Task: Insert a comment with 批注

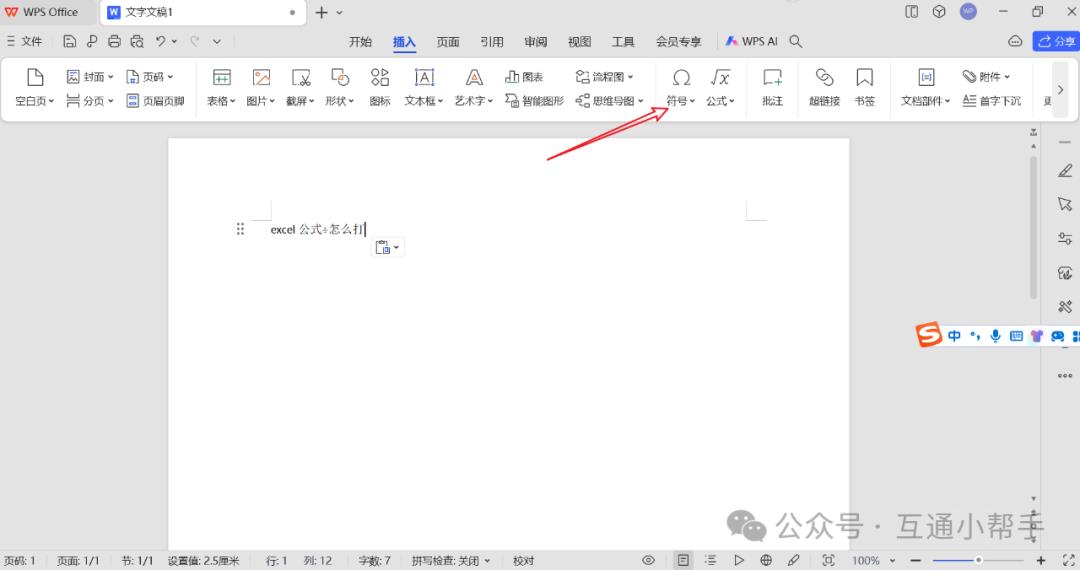Action: [772, 87]
